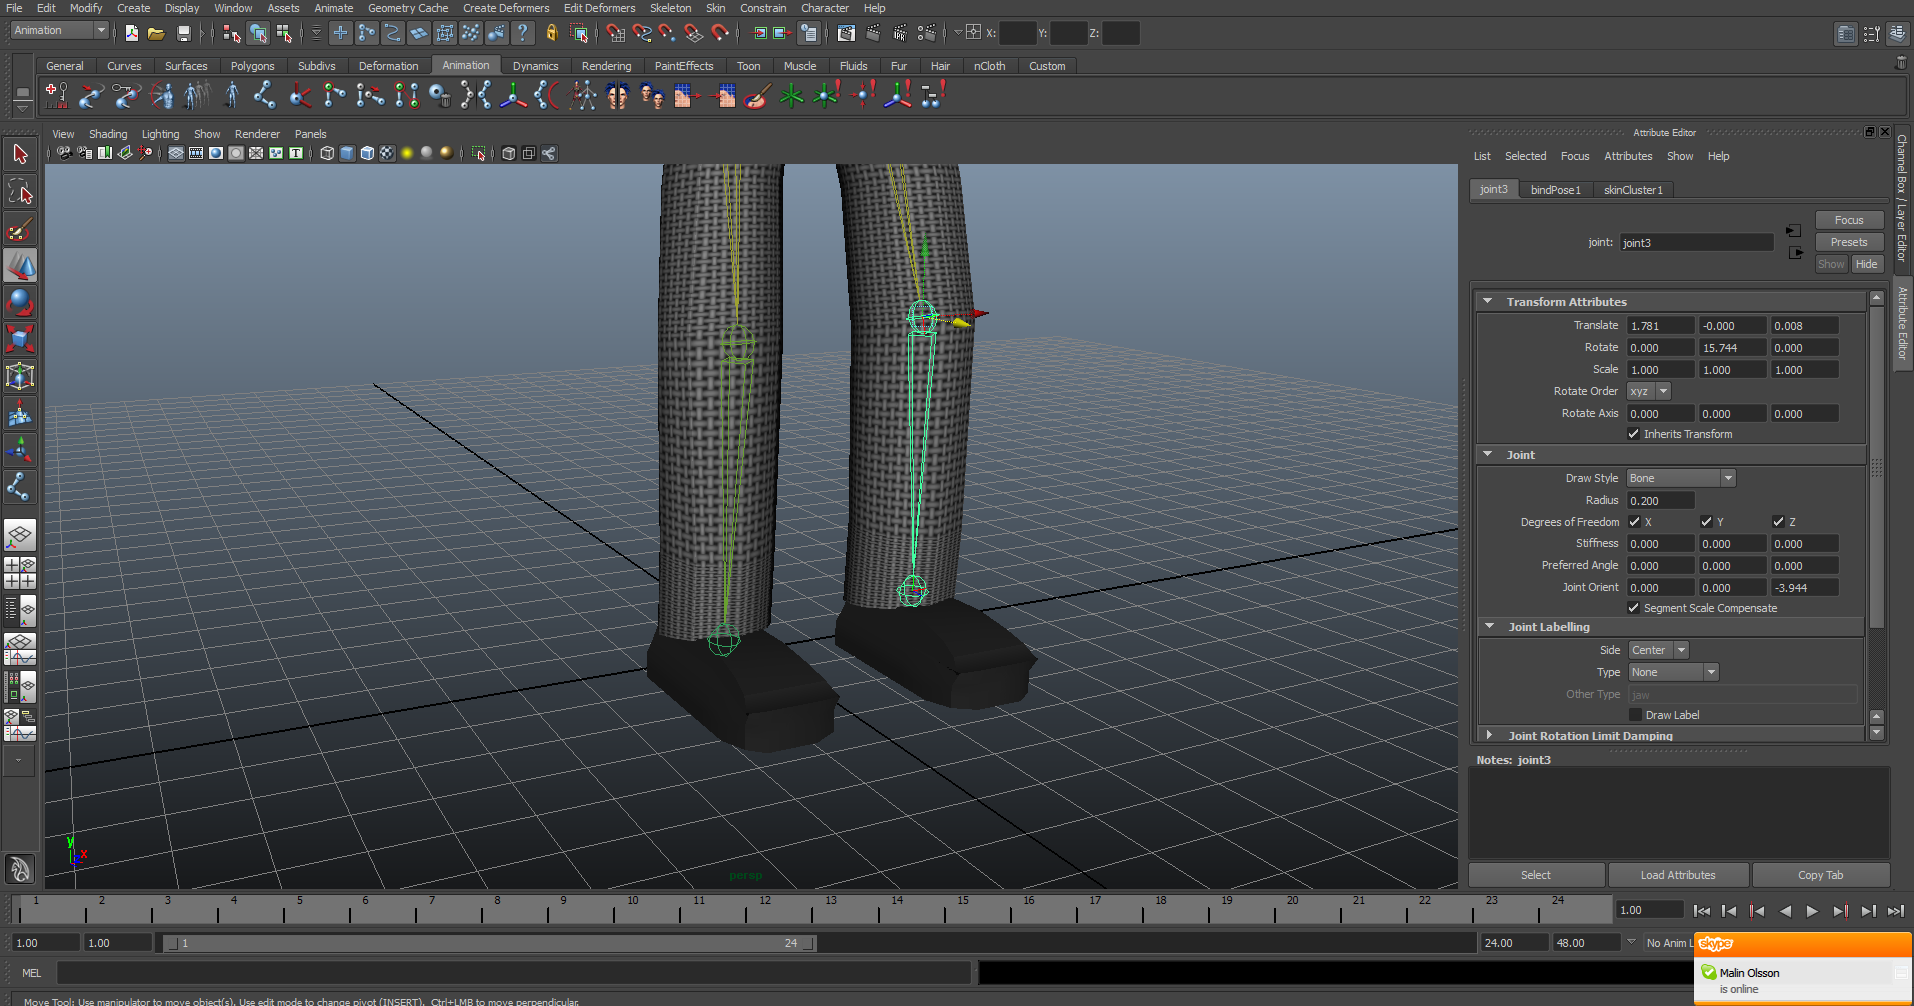Open the Skeleton menu
The width and height of the screenshot is (1914, 1006).
coord(670,8)
